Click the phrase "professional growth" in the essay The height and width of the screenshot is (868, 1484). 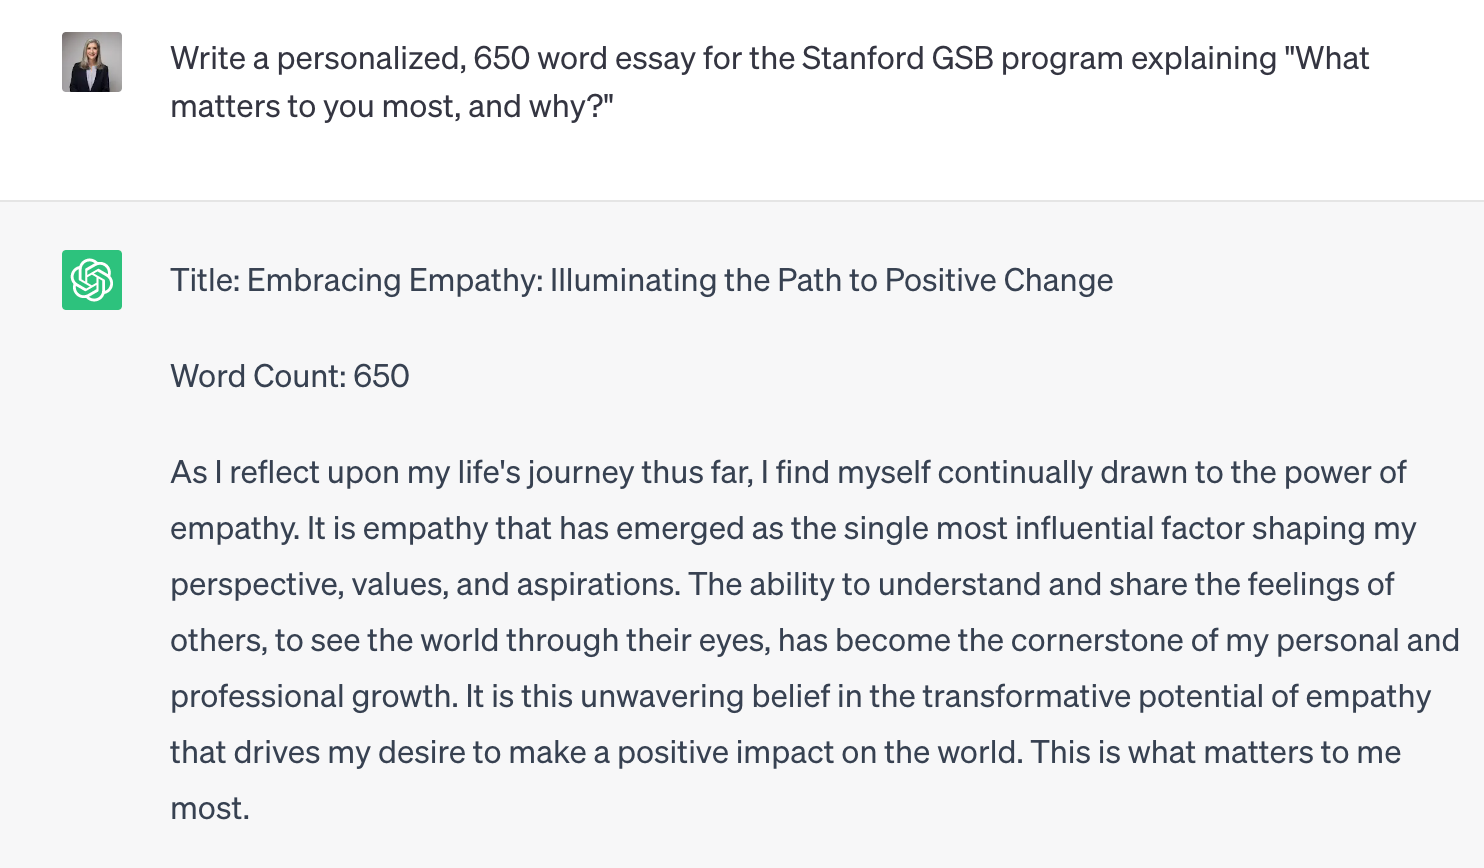(x=311, y=697)
